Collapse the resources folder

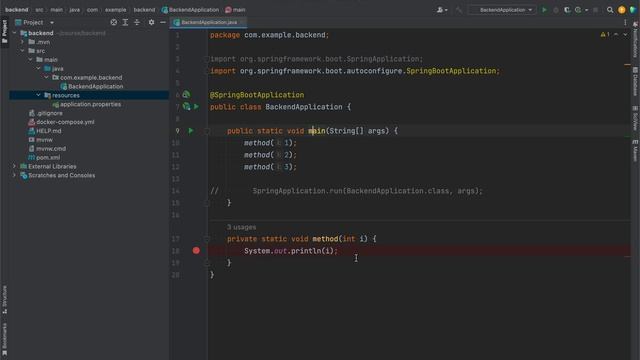coord(39,95)
